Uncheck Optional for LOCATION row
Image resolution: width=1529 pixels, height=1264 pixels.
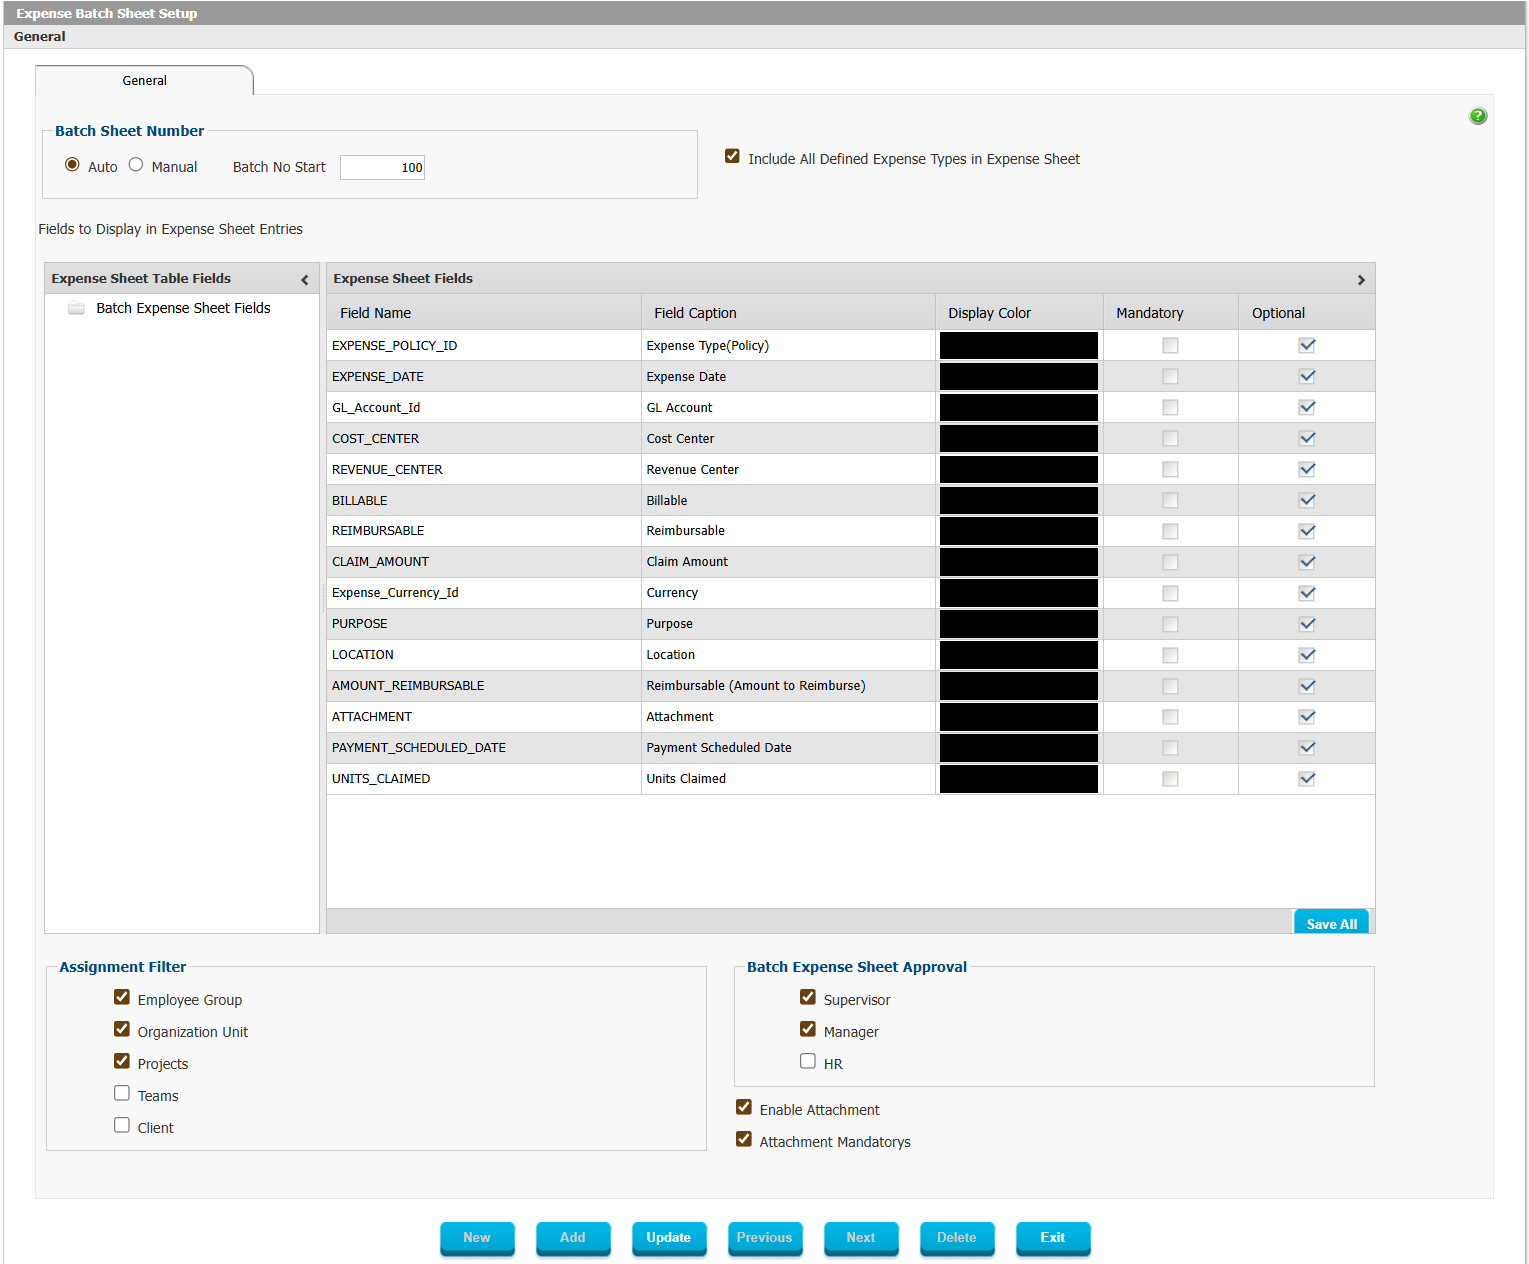click(1307, 655)
